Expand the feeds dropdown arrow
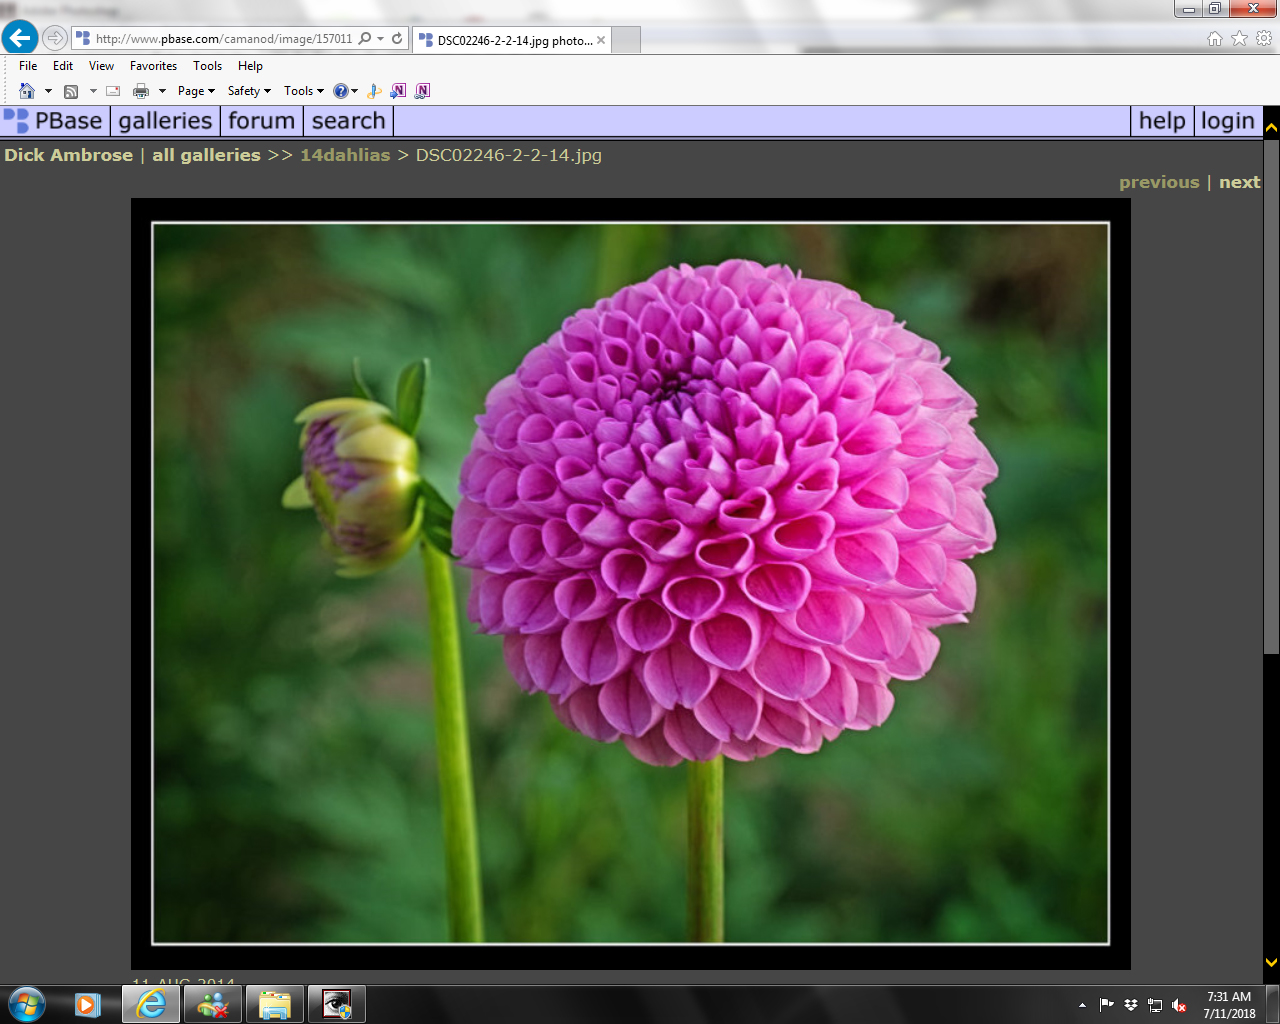This screenshot has width=1280, height=1024. point(93,91)
